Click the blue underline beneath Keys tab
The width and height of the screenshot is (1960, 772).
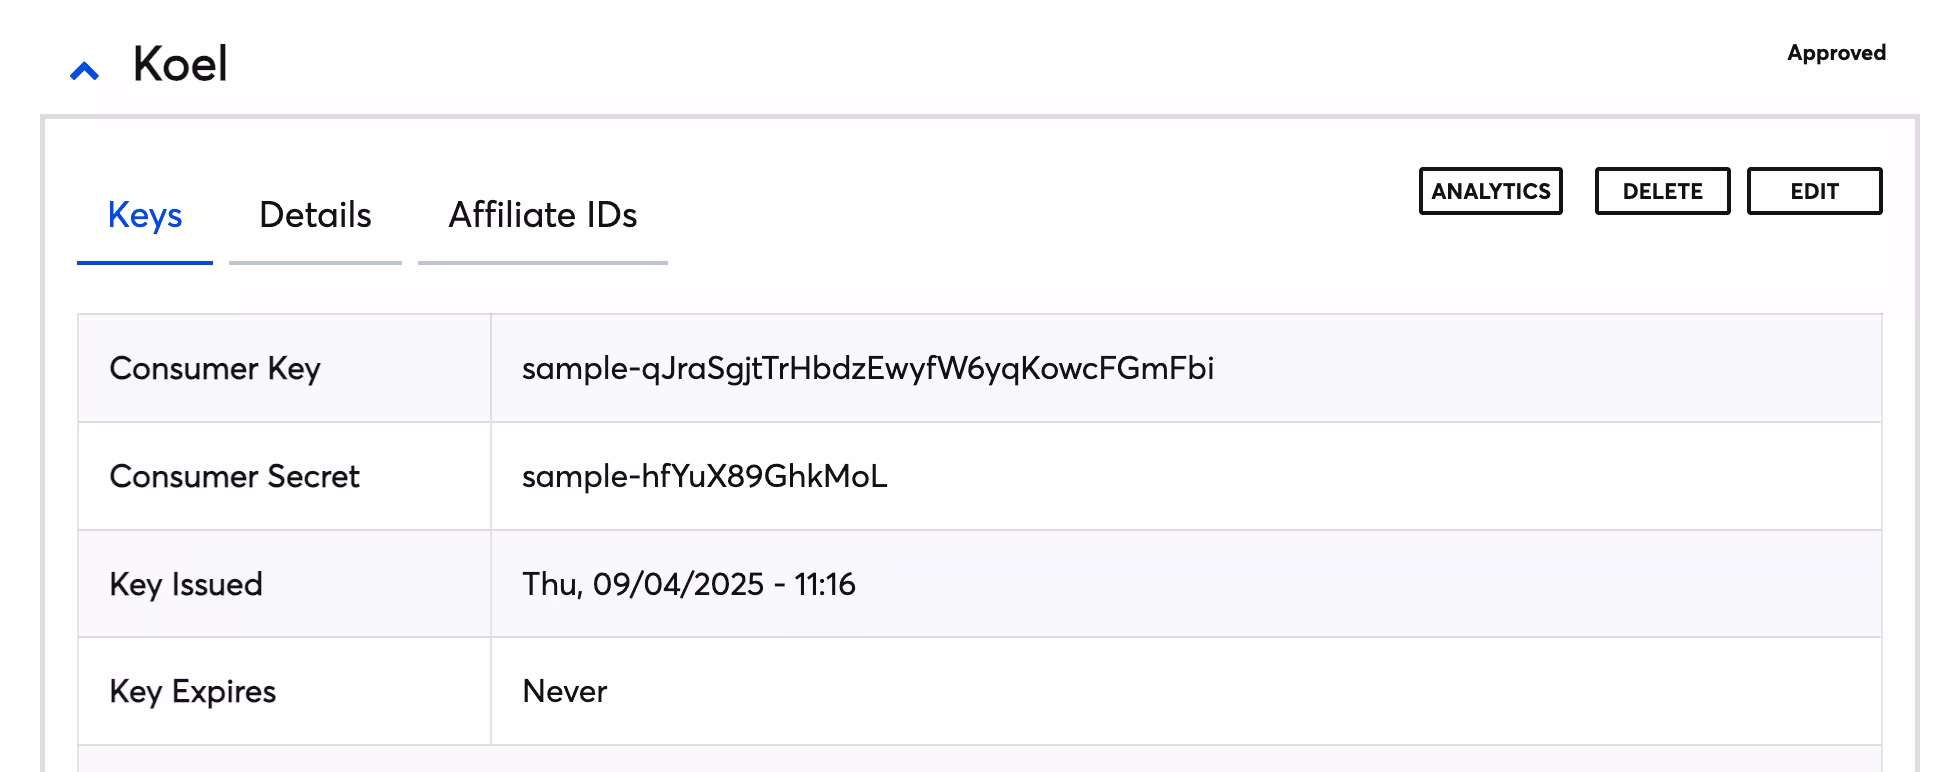pos(145,263)
